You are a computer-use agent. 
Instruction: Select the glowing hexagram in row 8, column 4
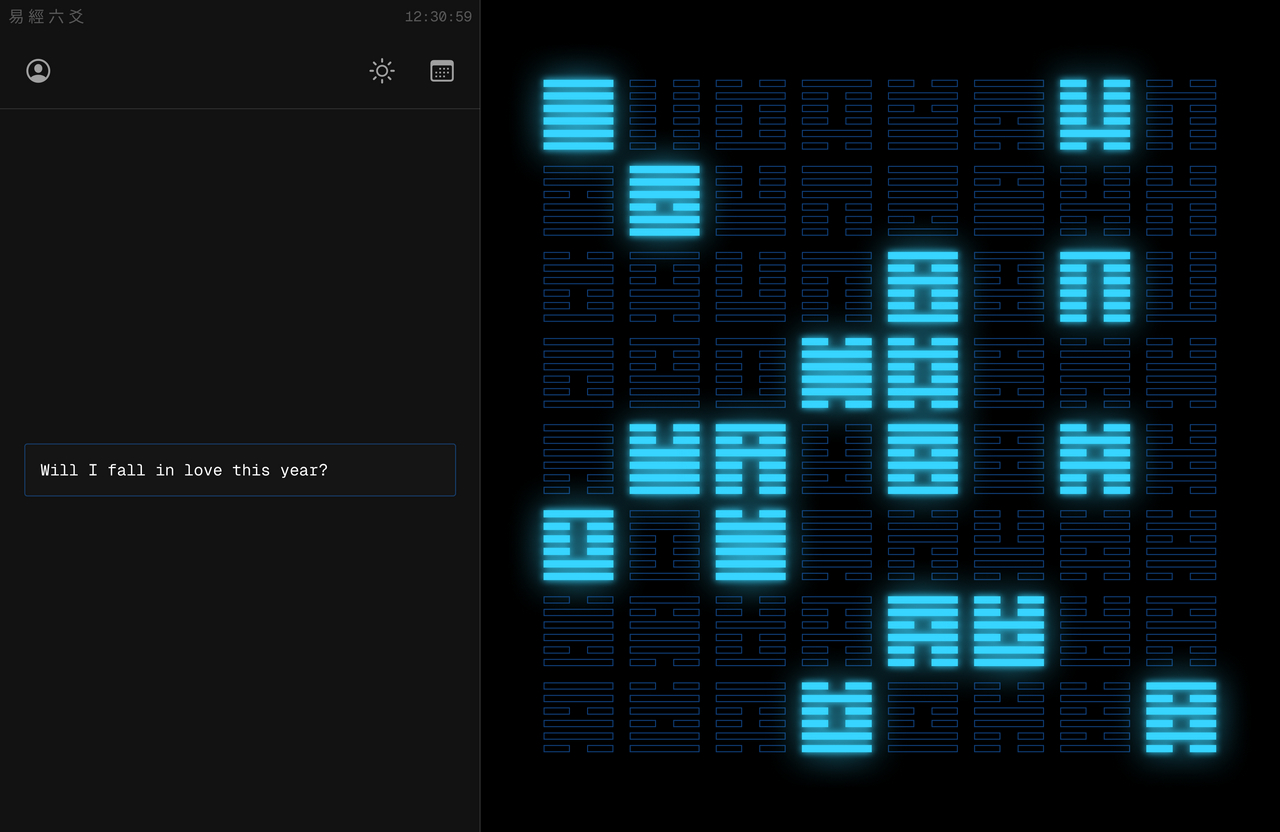tap(837, 717)
